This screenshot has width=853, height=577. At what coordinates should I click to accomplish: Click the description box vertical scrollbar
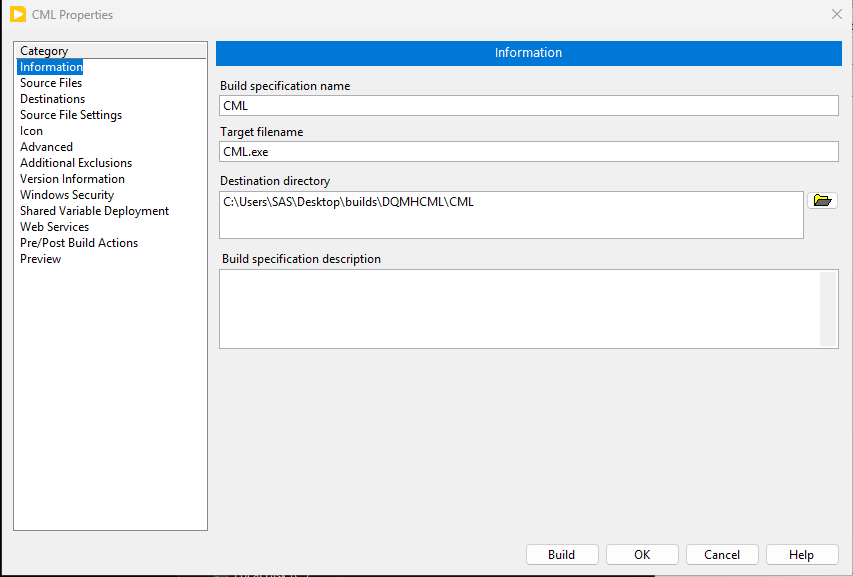click(828, 309)
